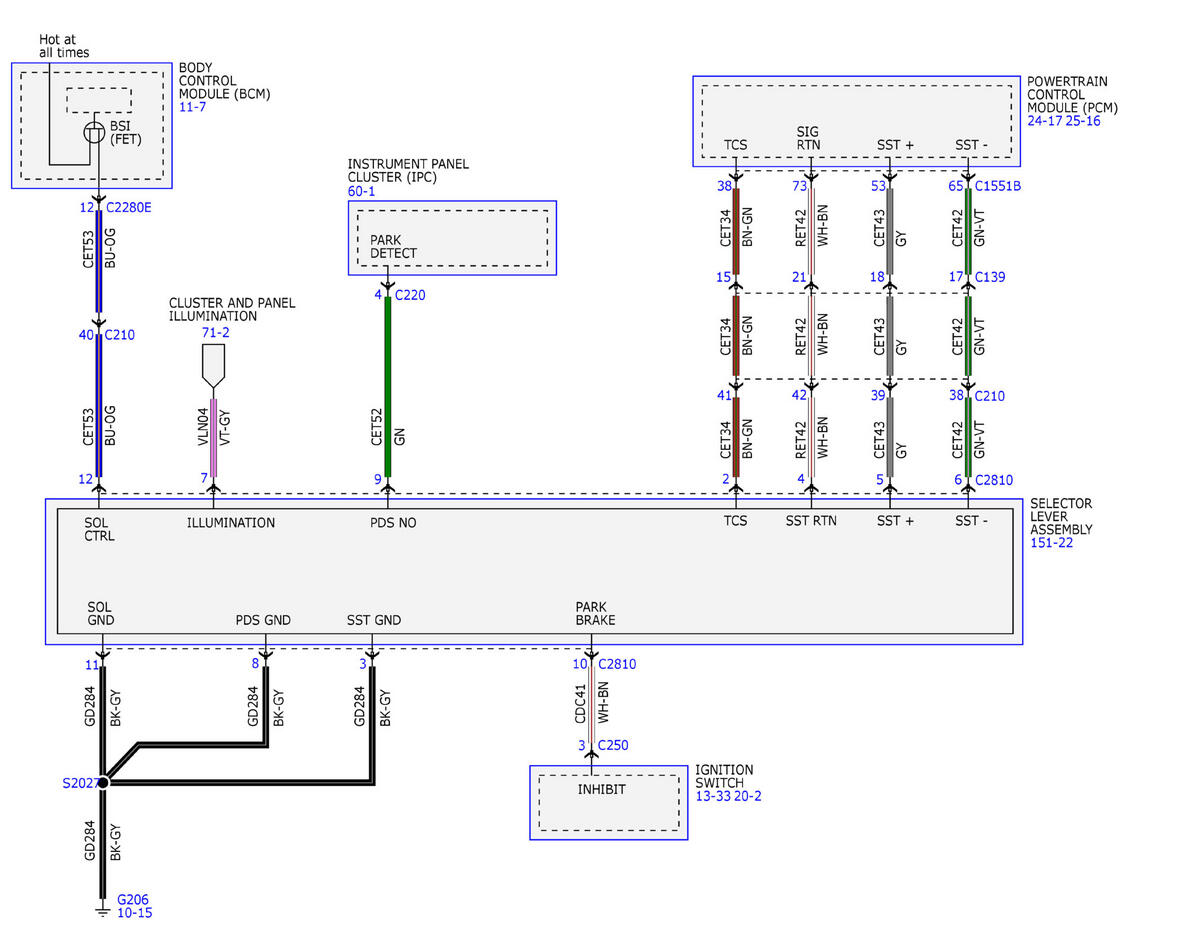Select C2810 label beside Park Brake pin 10

coord(617,663)
